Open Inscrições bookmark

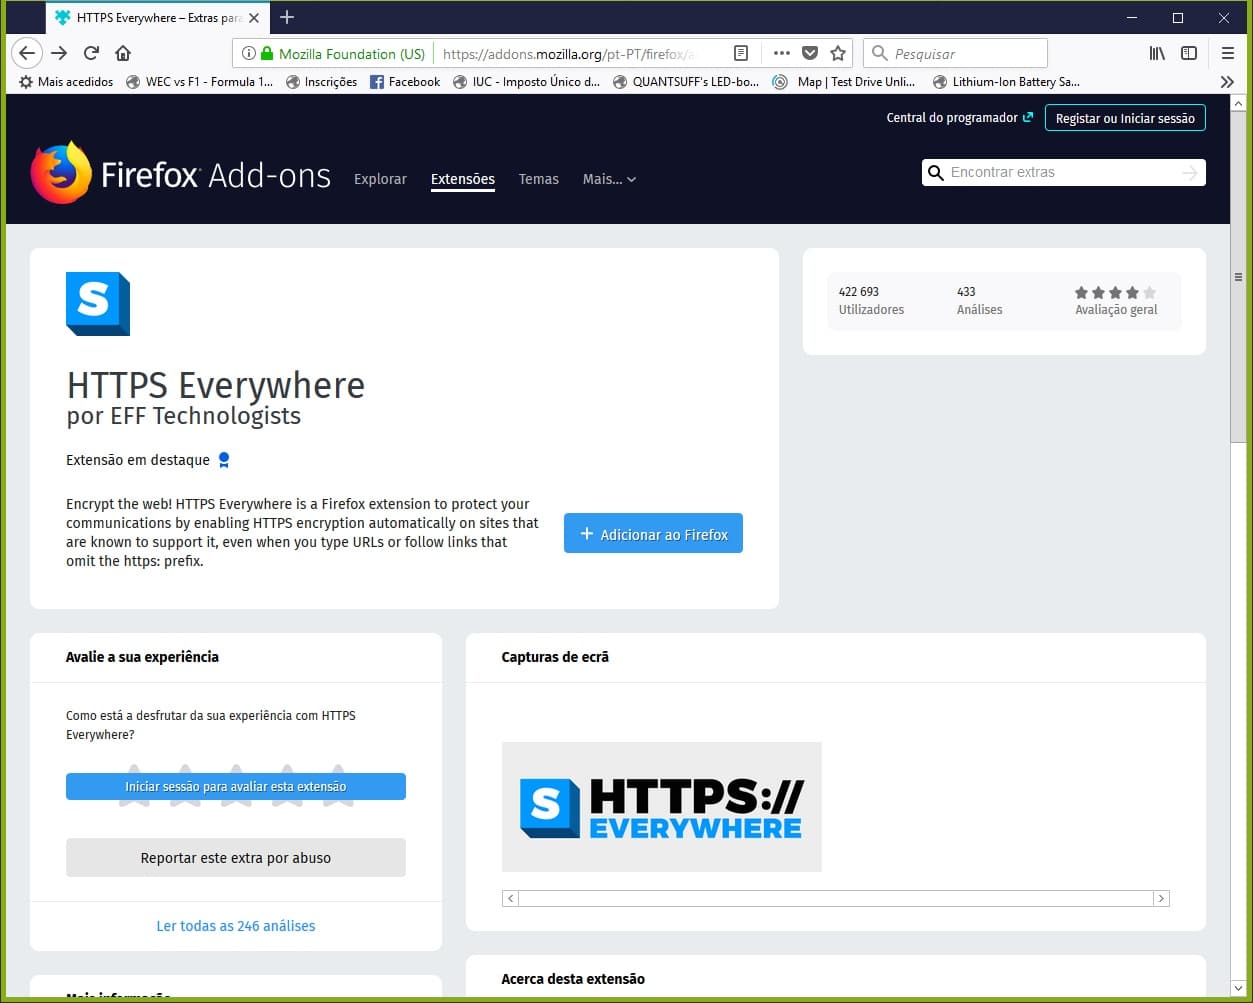[321, 82]
